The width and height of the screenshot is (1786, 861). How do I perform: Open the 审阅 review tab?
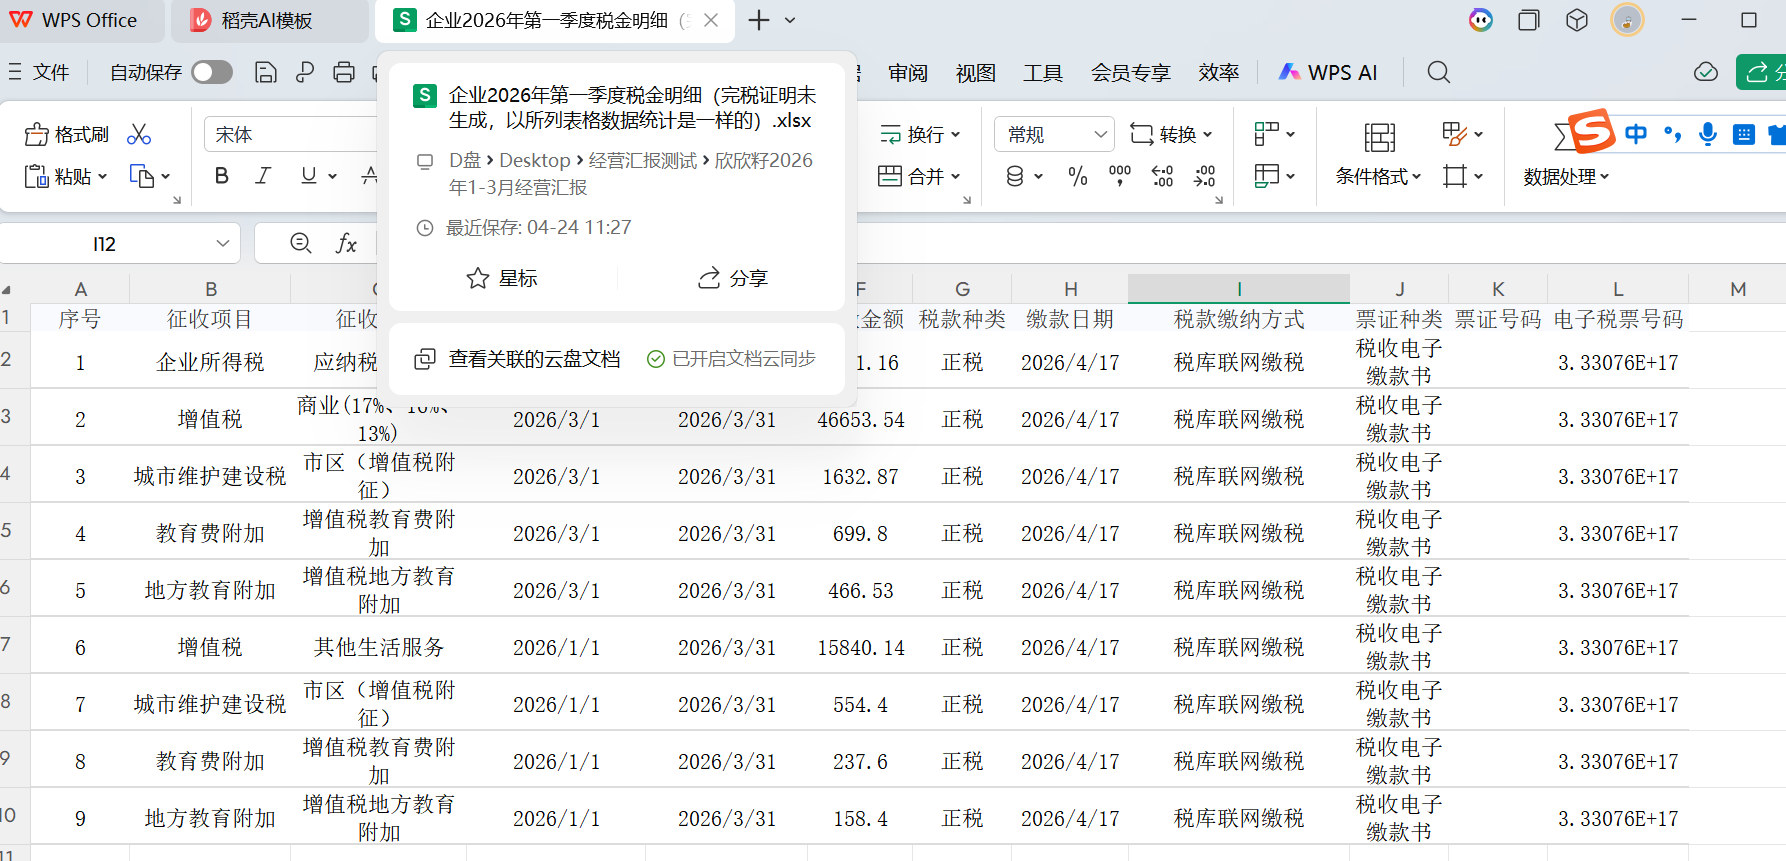(908, 72)
